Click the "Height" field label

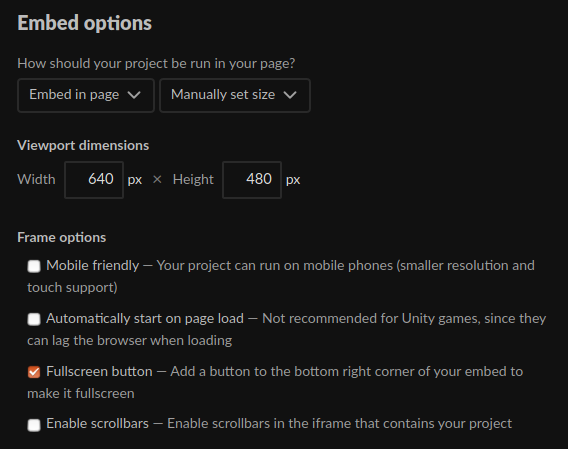(193, 180)
